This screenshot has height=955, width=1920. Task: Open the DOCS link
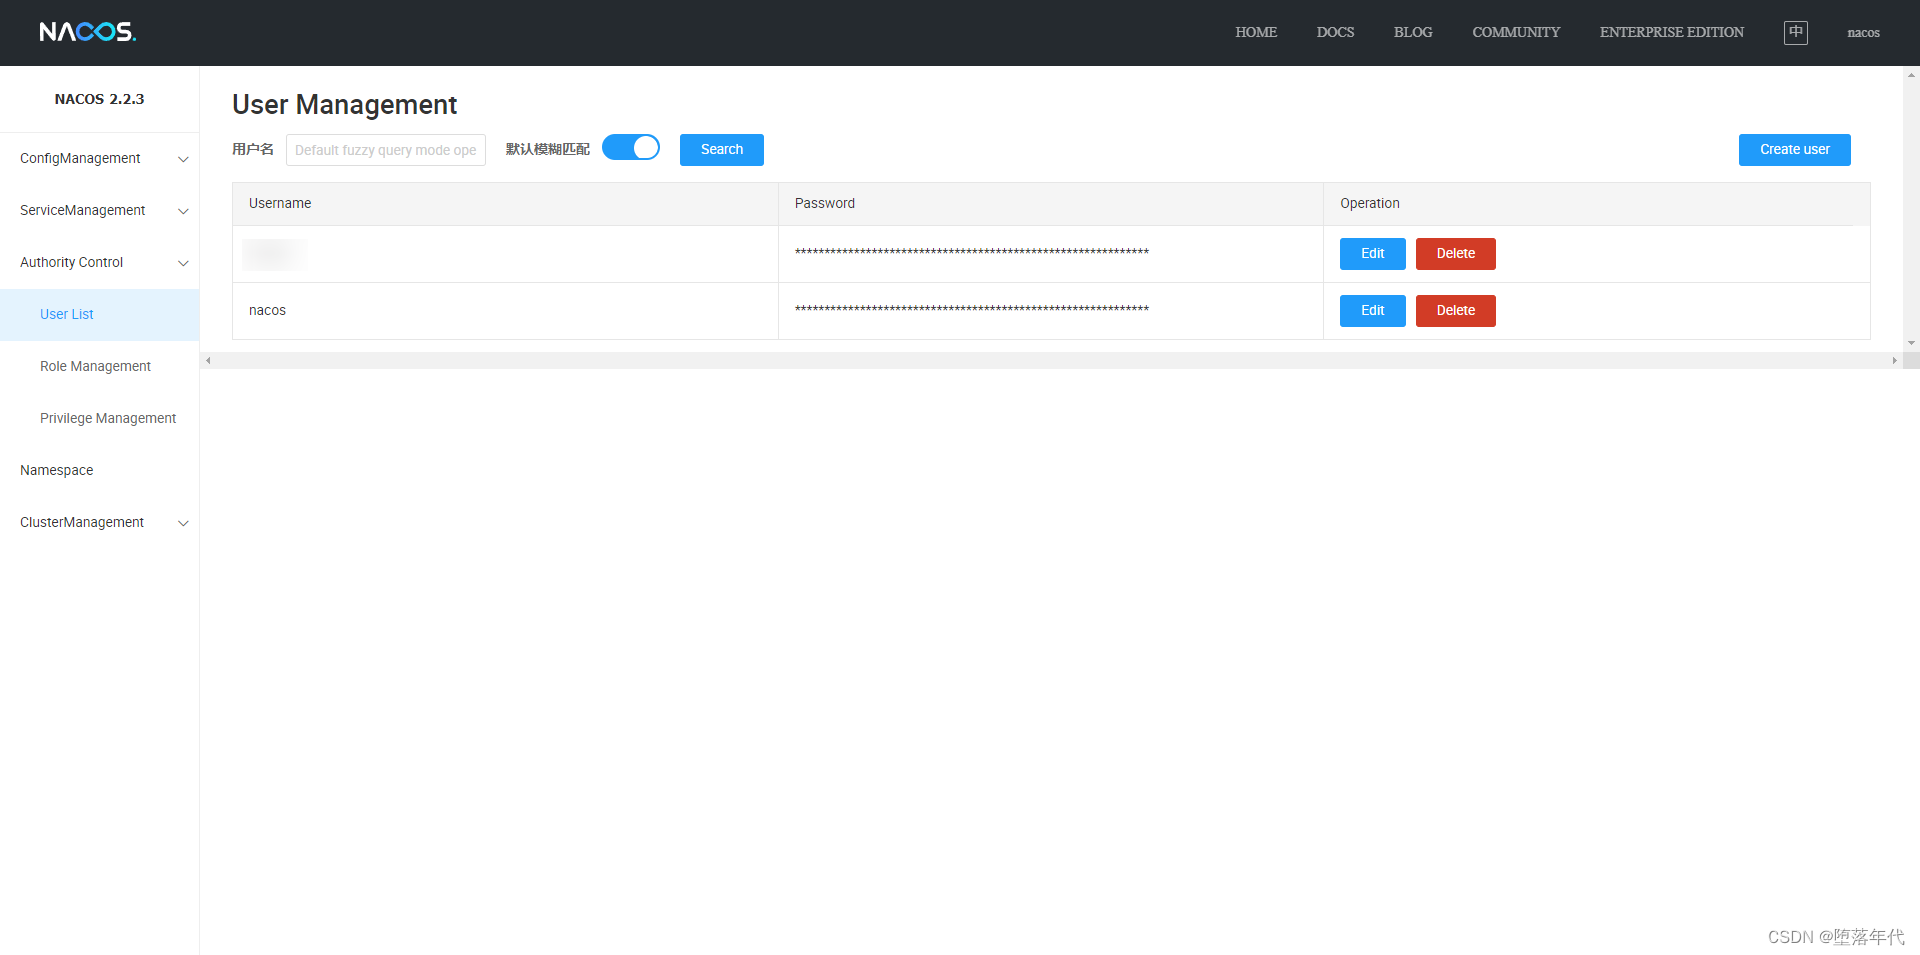pyautogui.click(x=1335, y=32)
